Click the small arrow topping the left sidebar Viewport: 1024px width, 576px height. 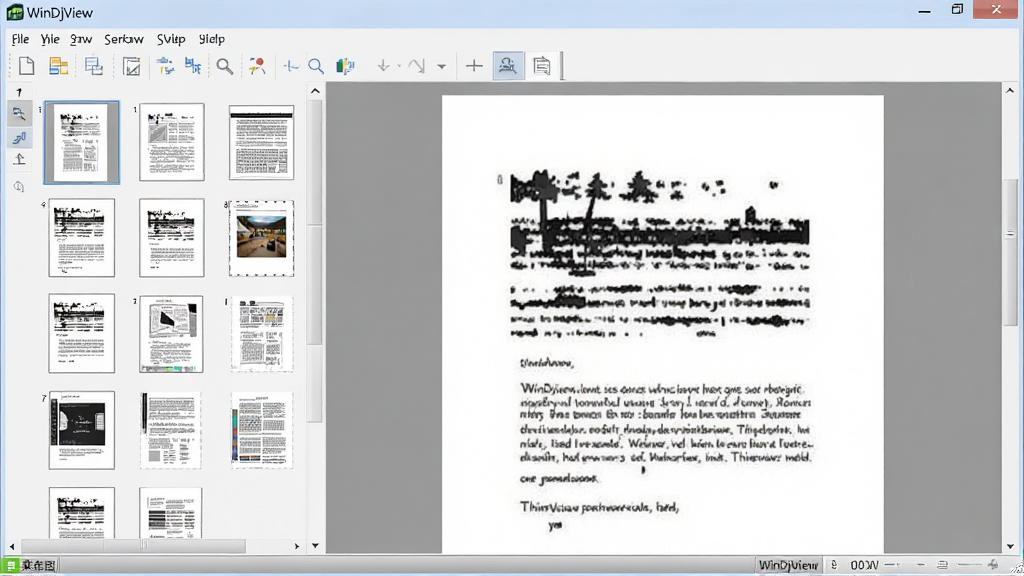click(x=19, y=92)
